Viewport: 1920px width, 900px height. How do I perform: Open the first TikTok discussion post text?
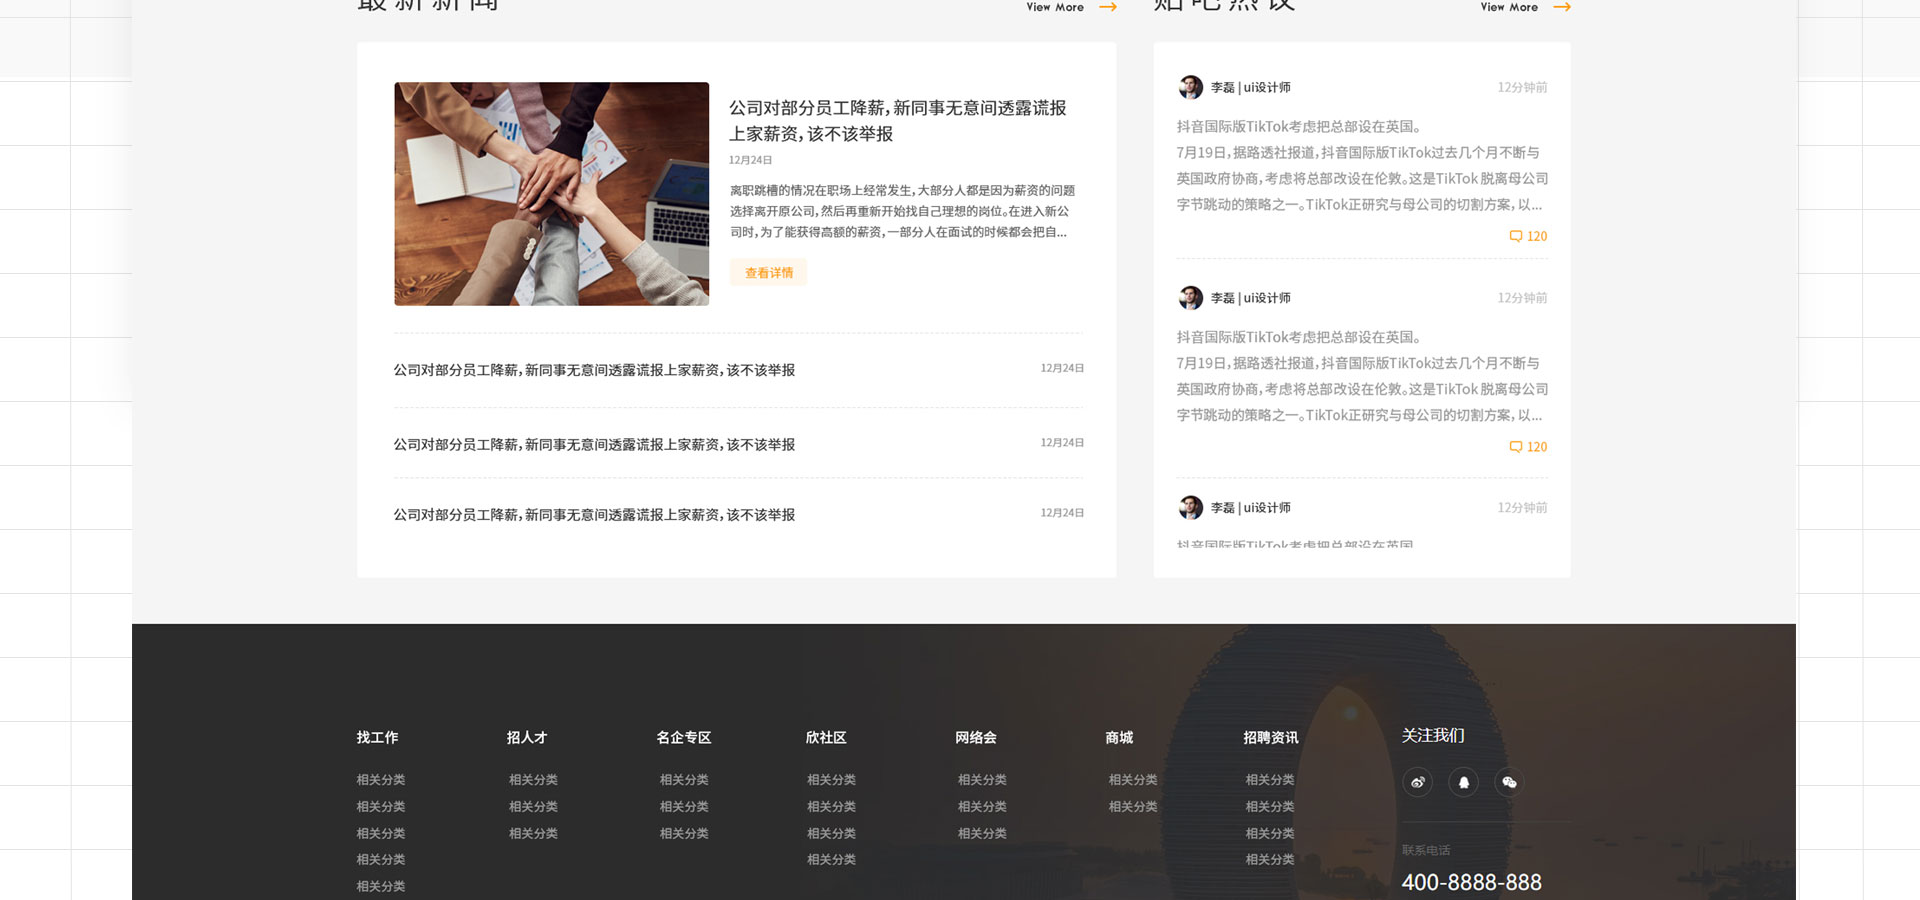pyautogui.click(x=1361, y=166)
